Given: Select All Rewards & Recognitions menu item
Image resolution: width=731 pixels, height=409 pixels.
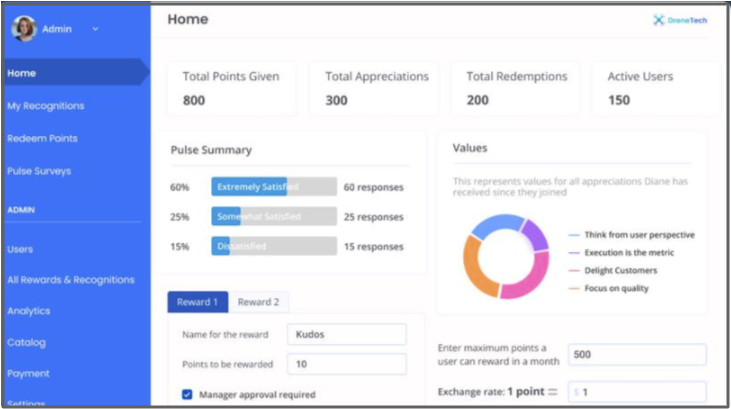Looking at the screenshot, I should tap(70, 280).
